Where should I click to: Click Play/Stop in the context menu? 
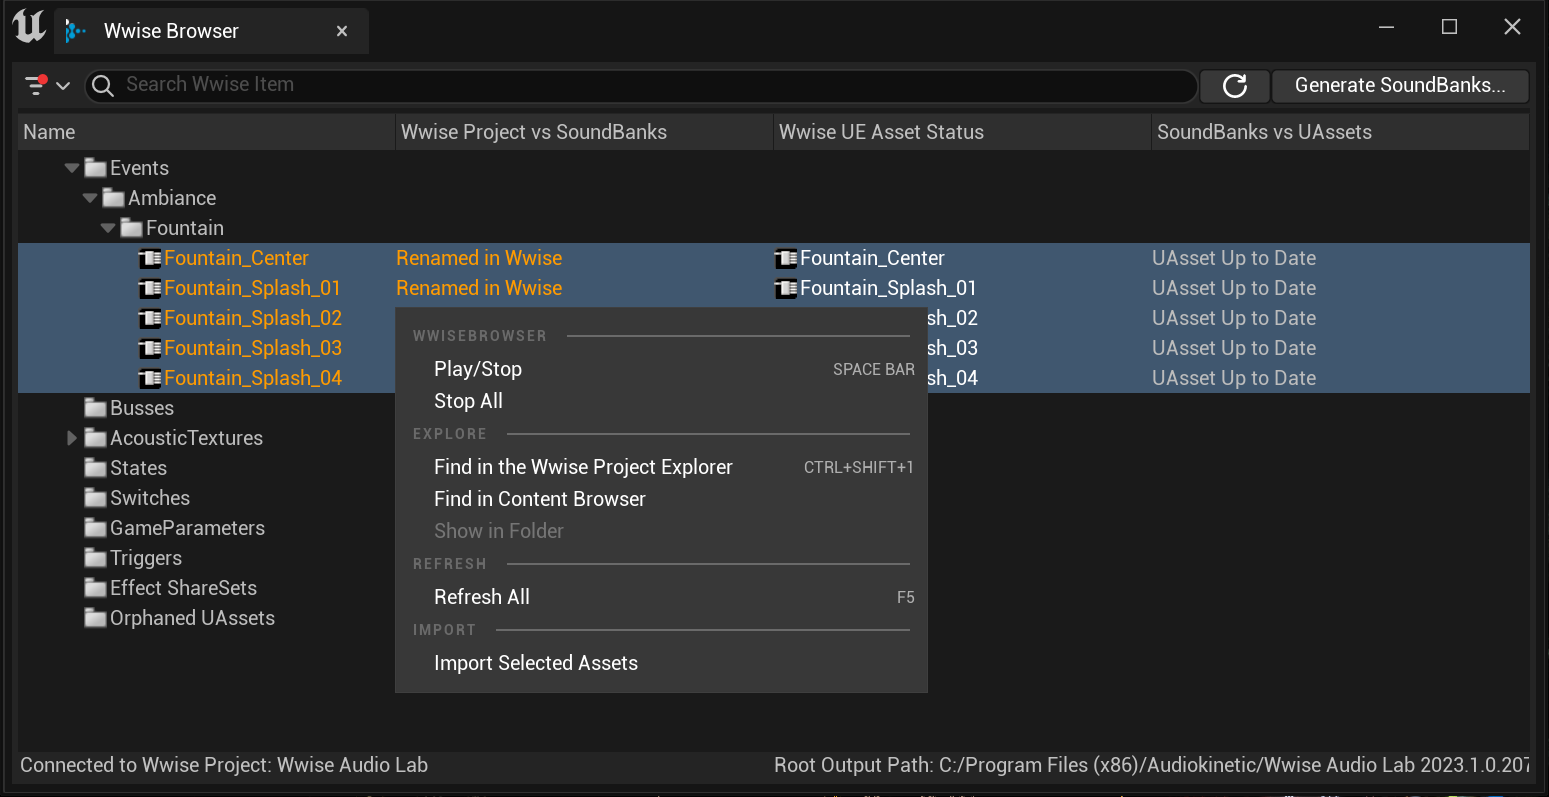coord(477,368)
